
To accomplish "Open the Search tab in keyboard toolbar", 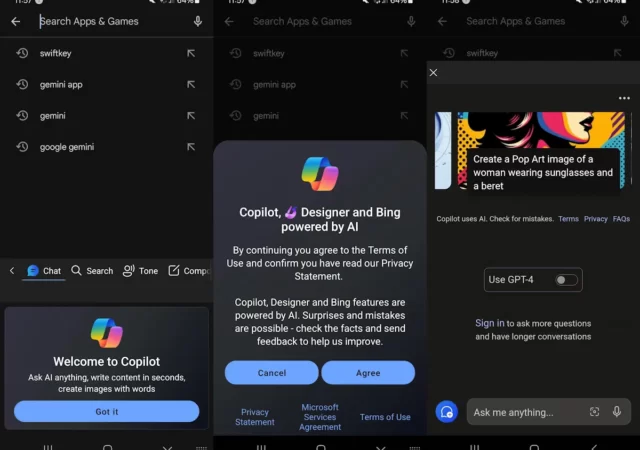I will click(x=92, y=271).
